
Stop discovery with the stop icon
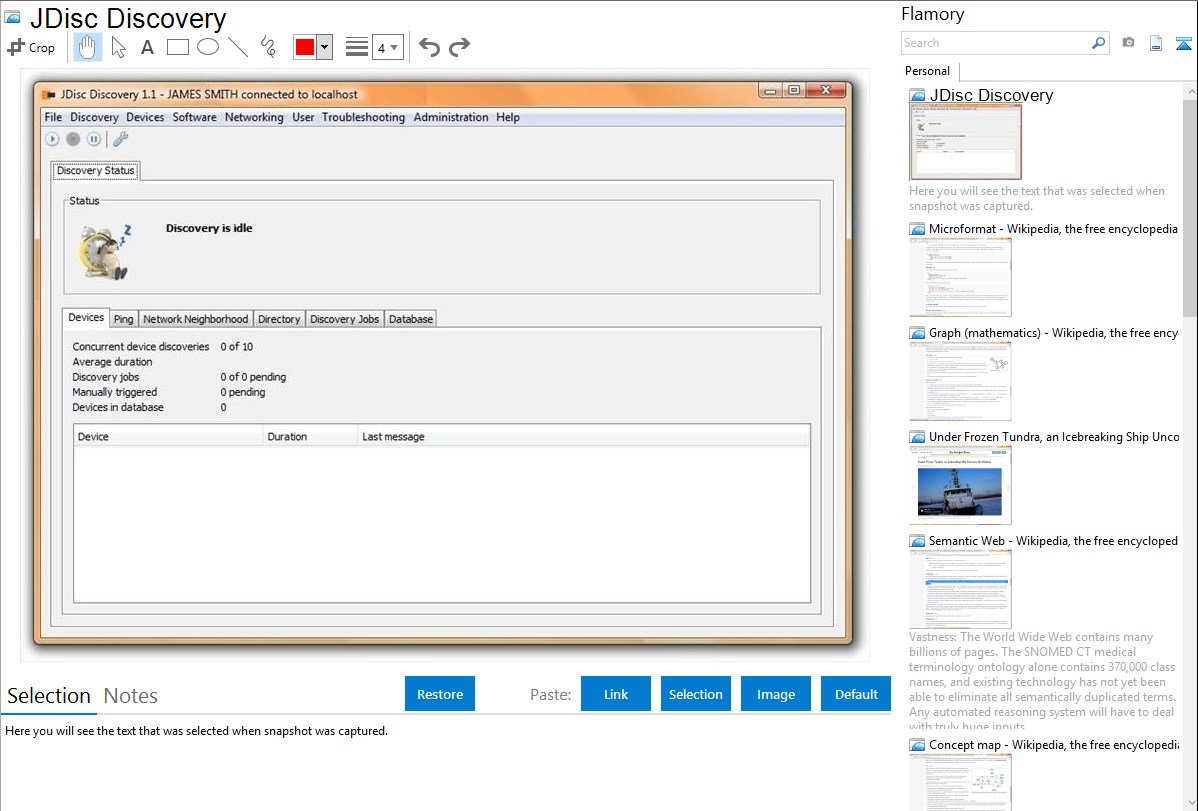(73, 139)
